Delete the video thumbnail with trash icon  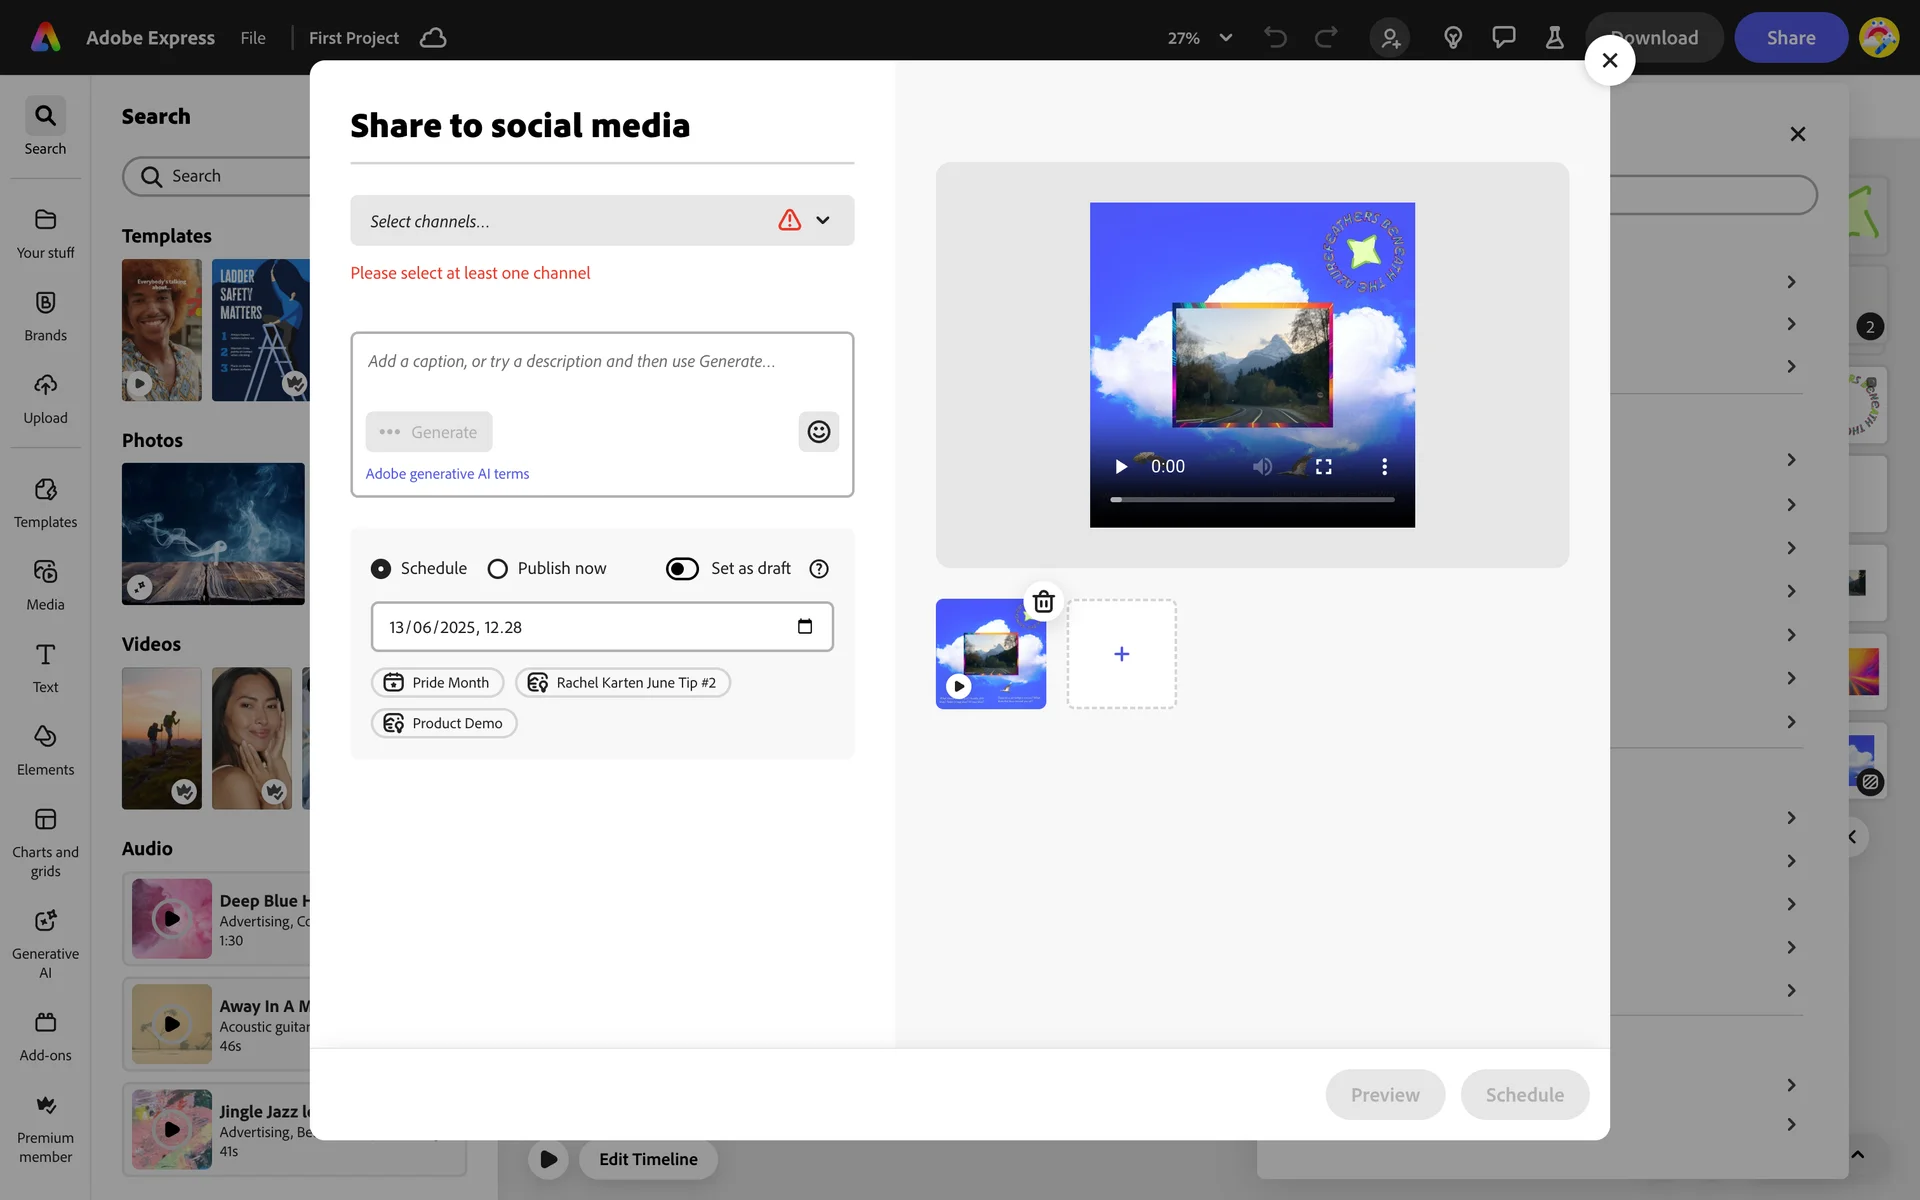[x=1043, y=602]
